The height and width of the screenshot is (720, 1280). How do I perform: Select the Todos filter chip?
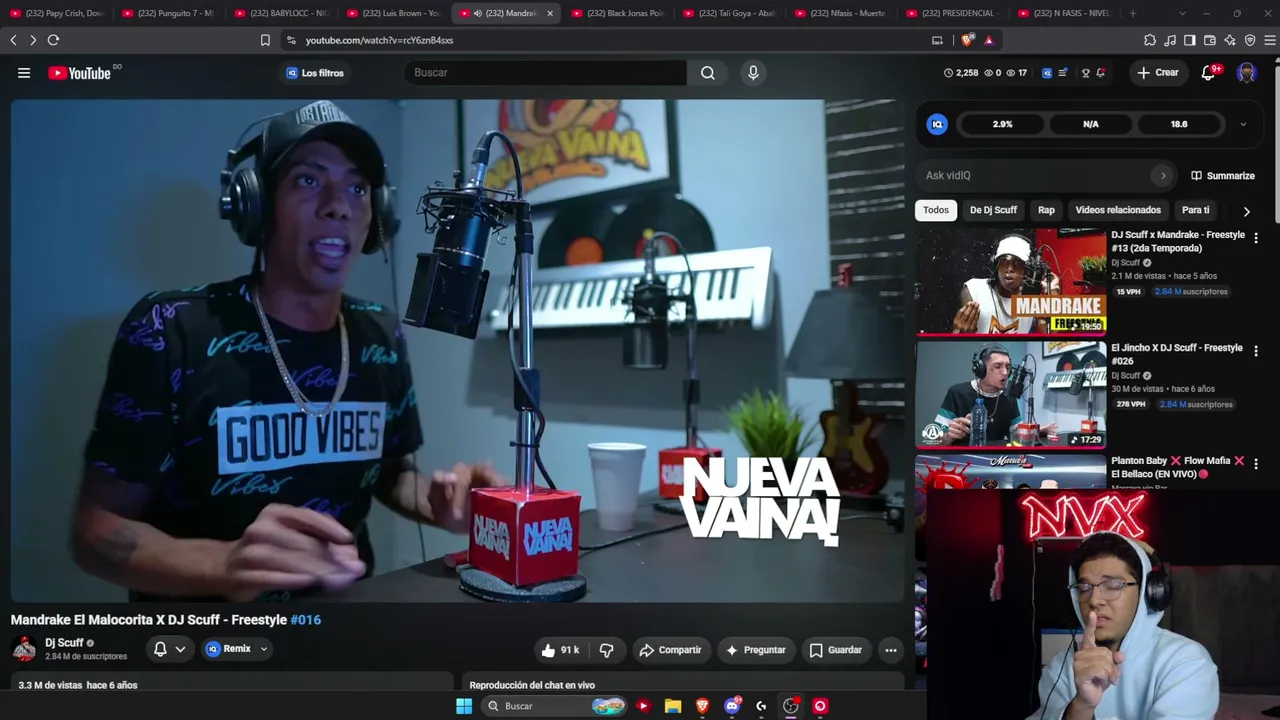pos(936,210)
